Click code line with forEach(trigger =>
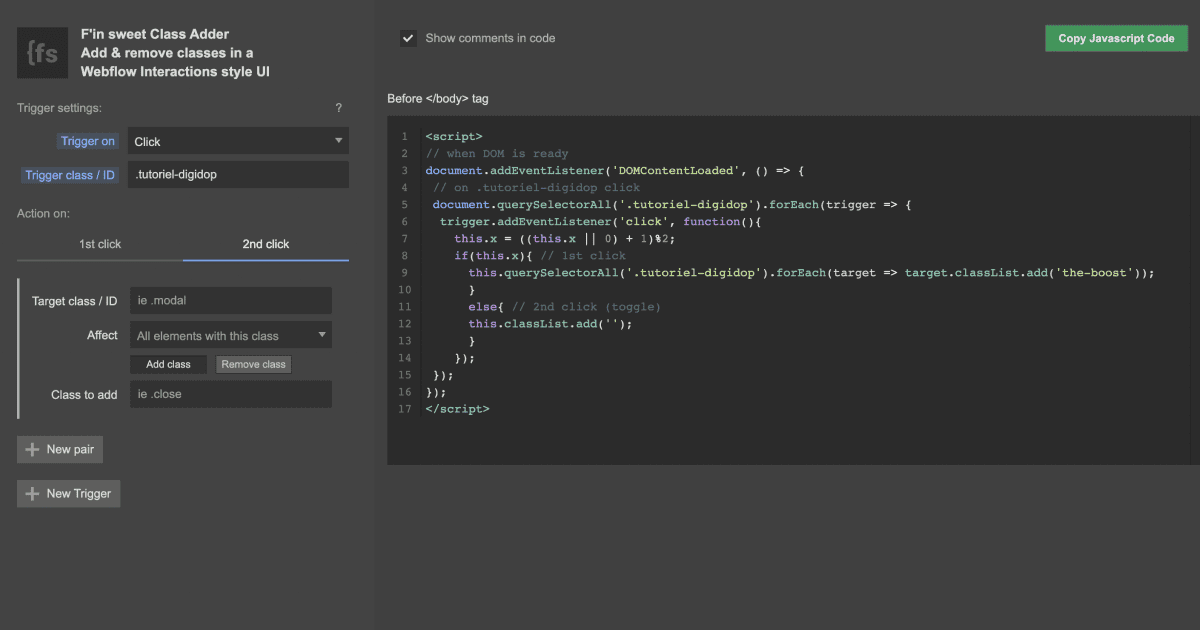The image size is (1200, 630). click(x=672, y=204)
